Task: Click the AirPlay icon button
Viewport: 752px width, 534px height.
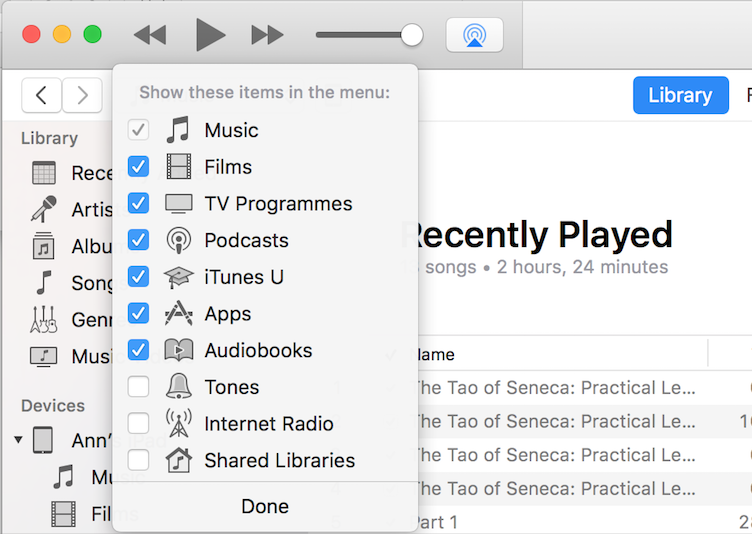Action: (x=474, y=35)
